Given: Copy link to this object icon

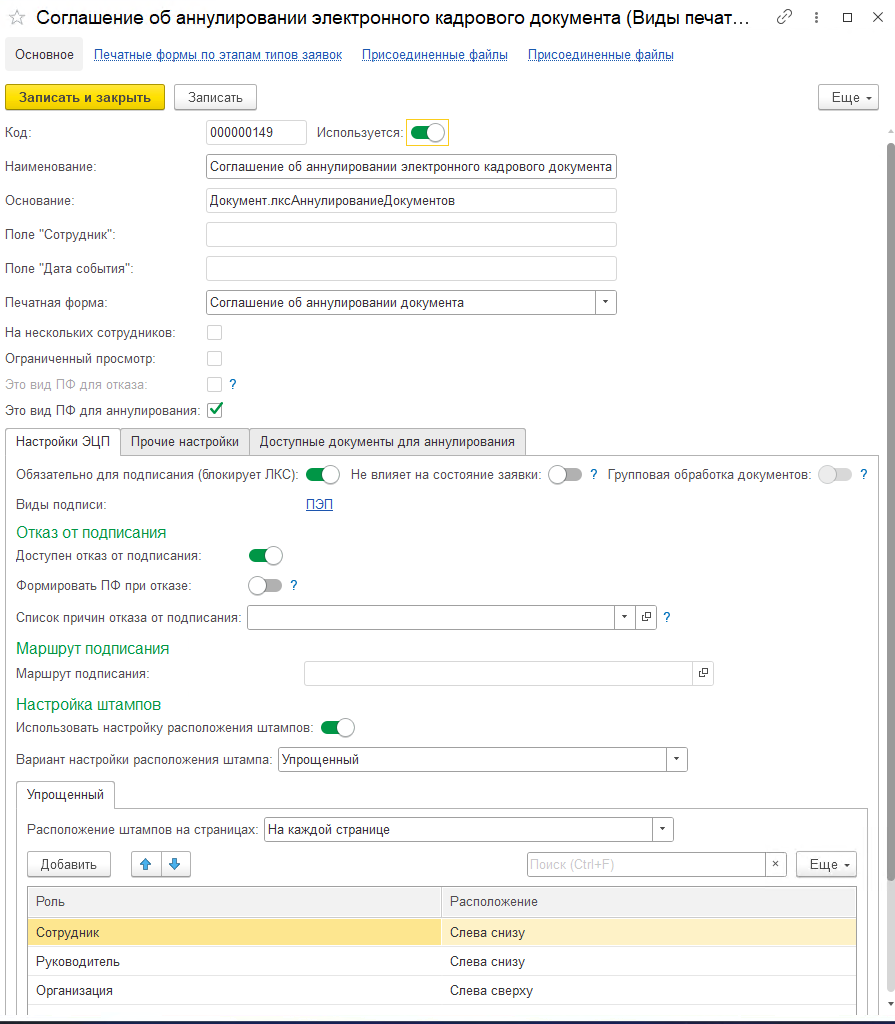Looking at the screenshot, I should pyautogui.click(x=784, y=17).
